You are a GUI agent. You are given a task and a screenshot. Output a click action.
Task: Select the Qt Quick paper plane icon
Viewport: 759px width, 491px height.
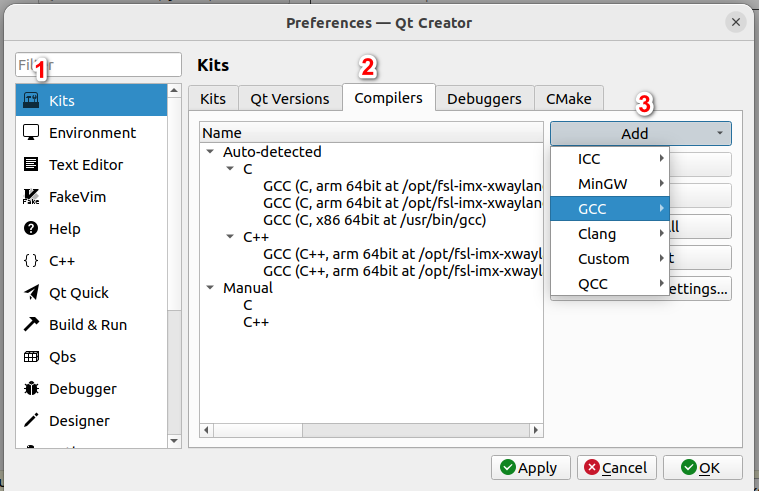click(x=31, y=293)
